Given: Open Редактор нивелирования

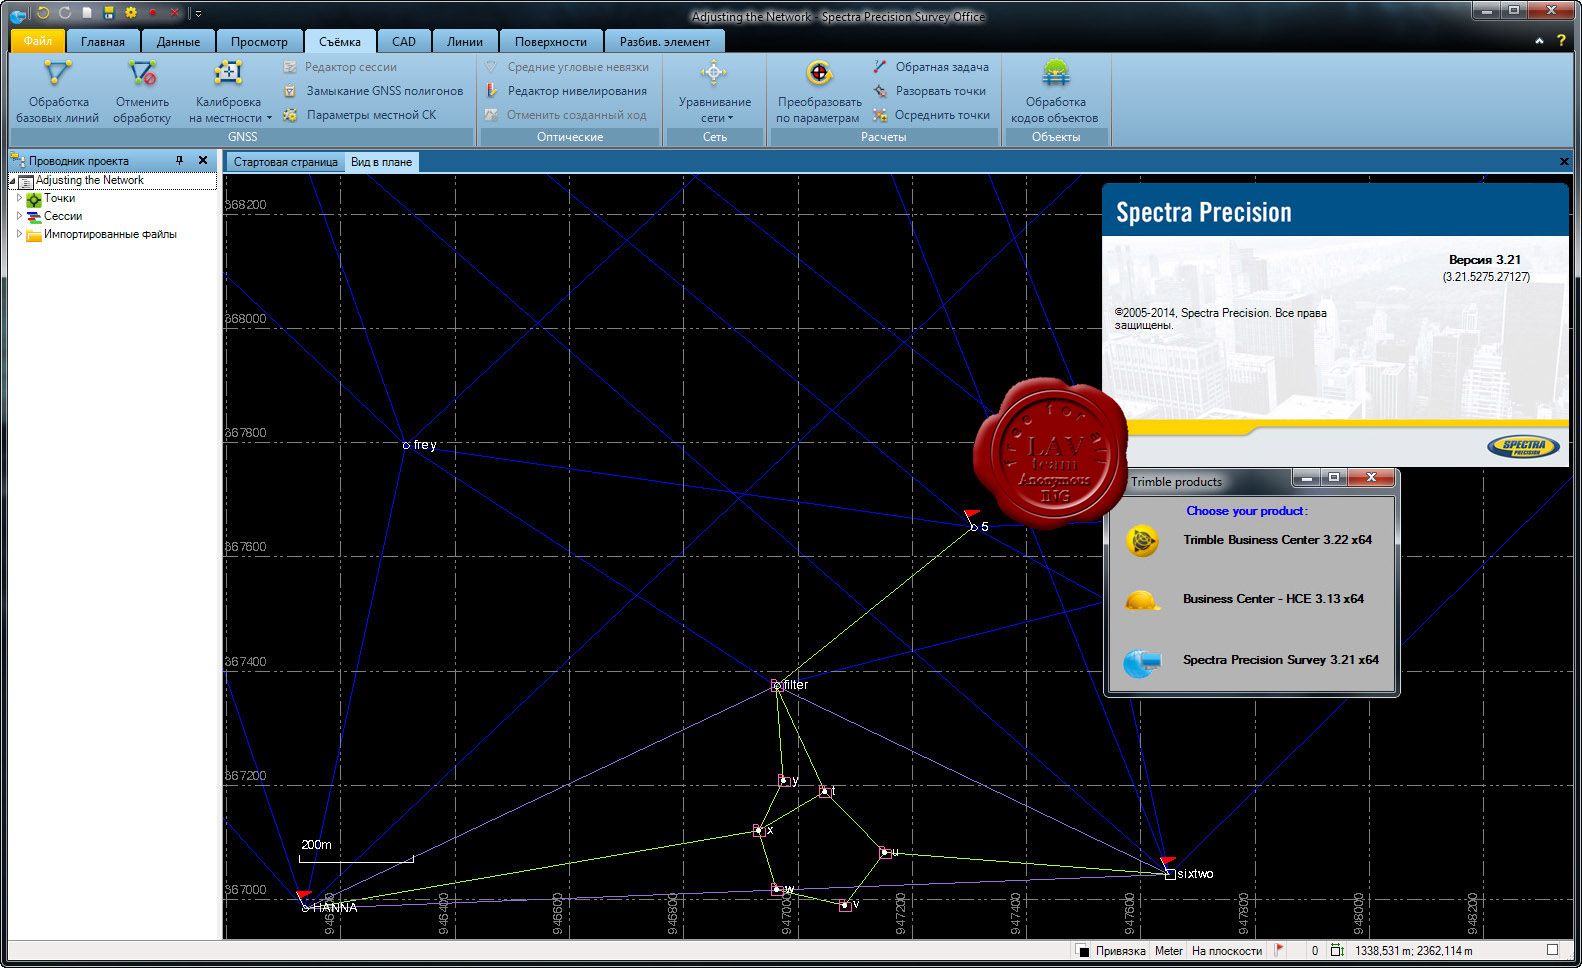Looking at the screenshot, I should pyautogui.click(x=566, y=91).
